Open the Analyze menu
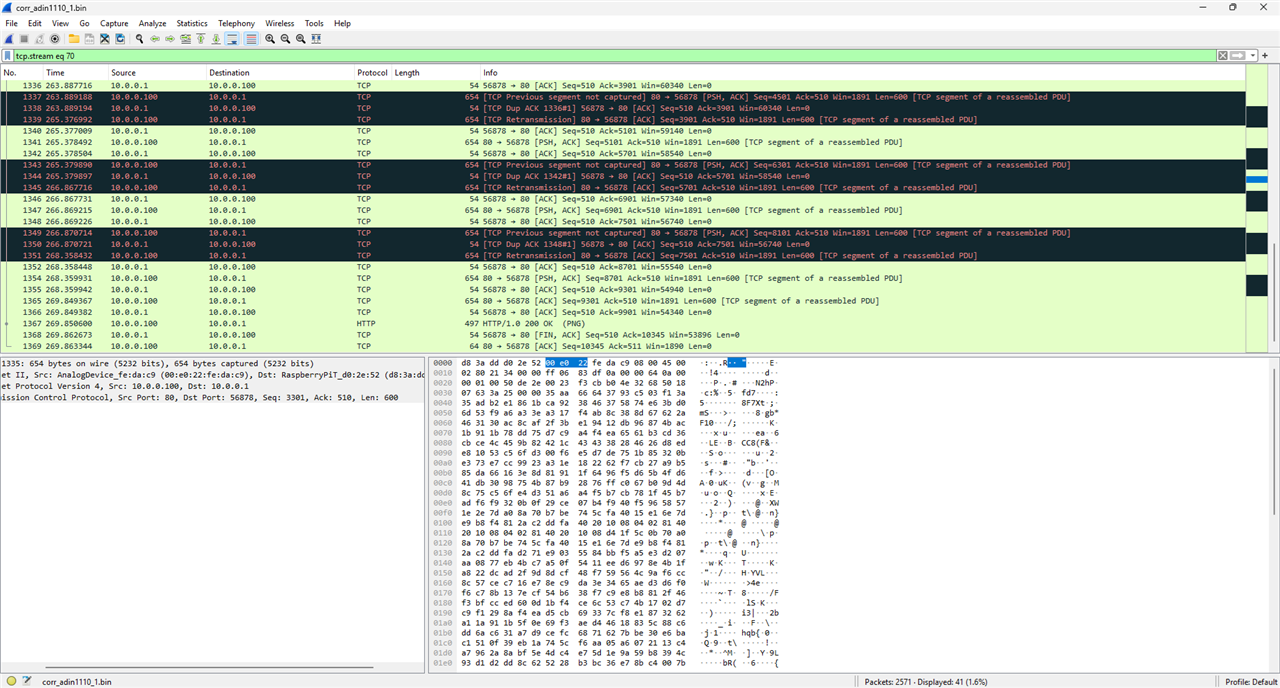The height and width of the screenshot is (688, 1280). coord(152,23)
